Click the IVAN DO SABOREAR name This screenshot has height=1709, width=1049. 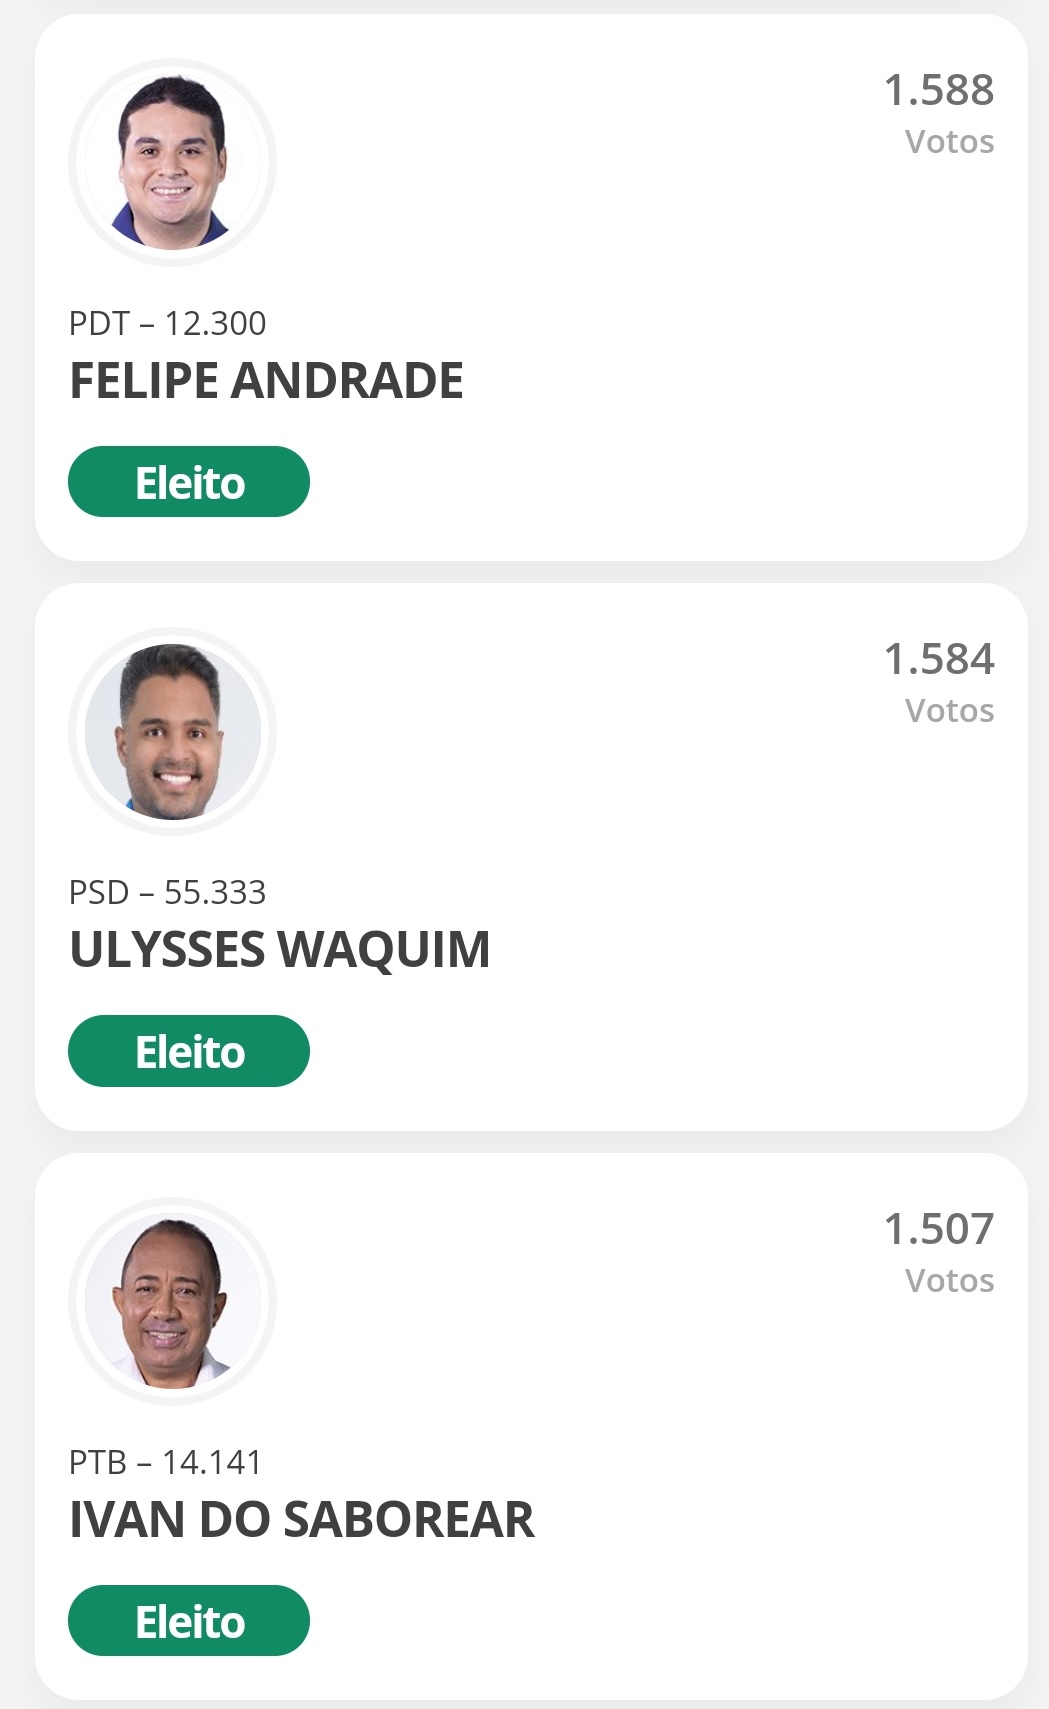coord(302,1520)
